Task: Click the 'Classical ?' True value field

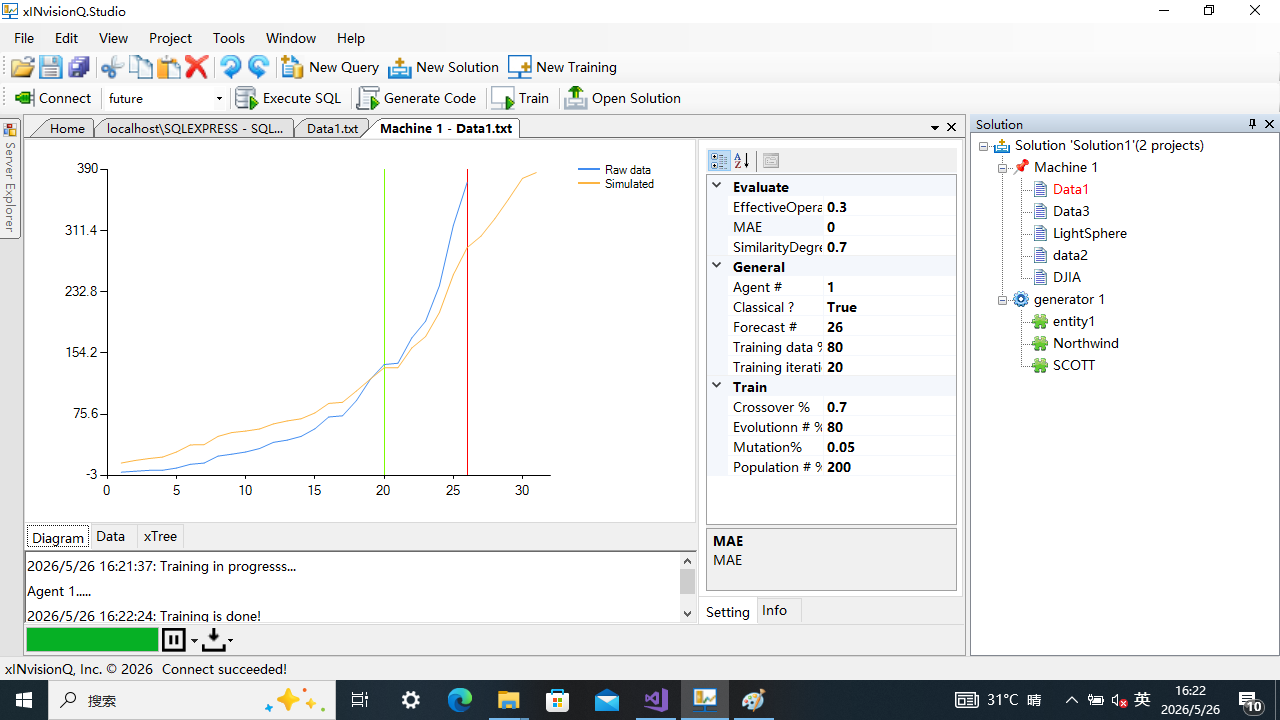Action: pyautogui.click(x=889, y=307)
